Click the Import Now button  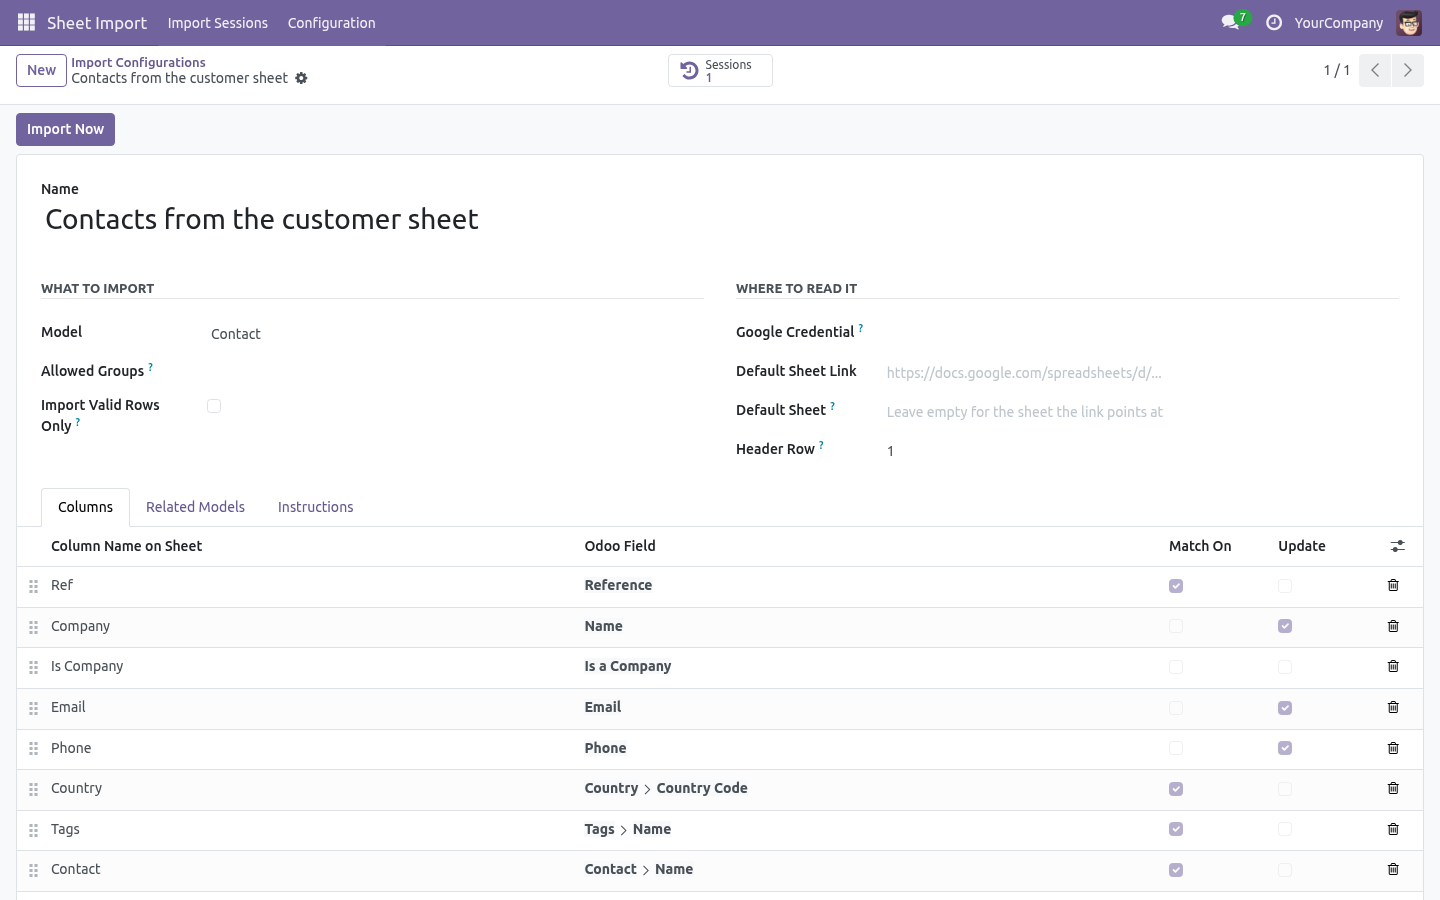click(x=65, y=129)
